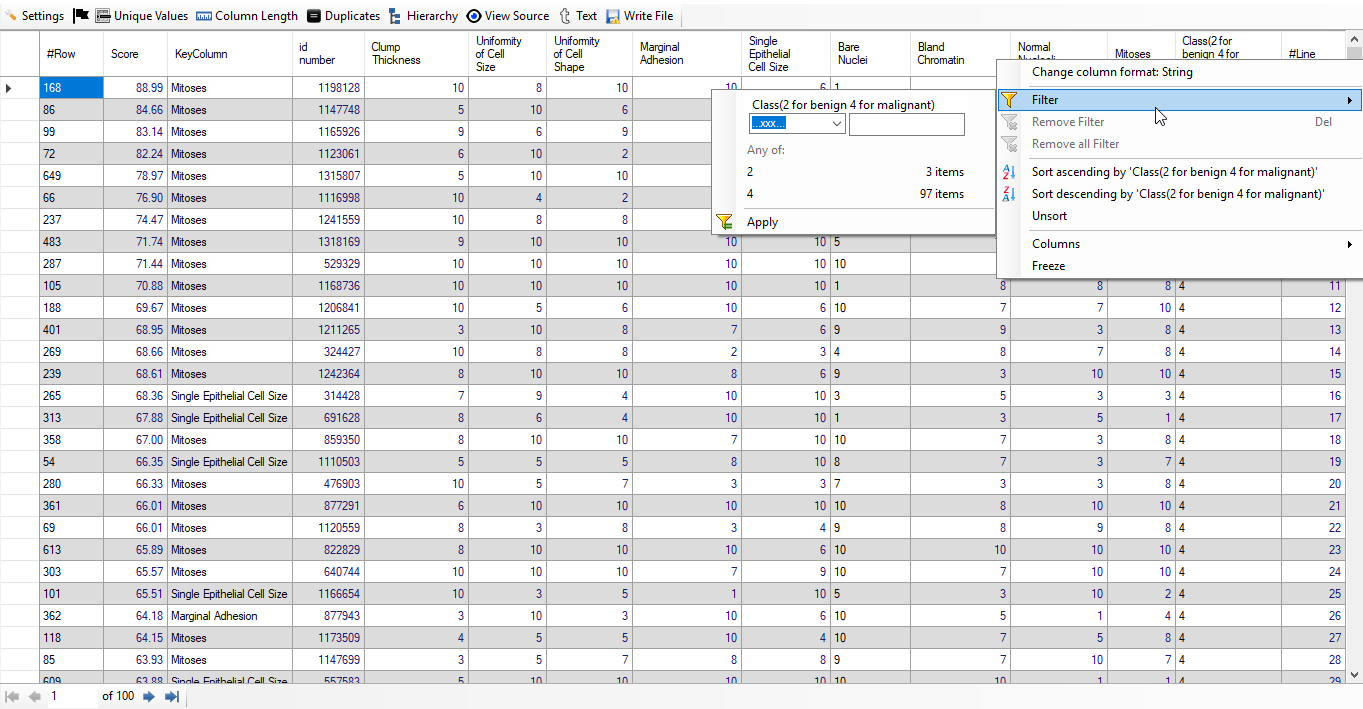Choose Sort descending by Class column
Screen dimensions: 1363x709
[x=1177, y=194]
